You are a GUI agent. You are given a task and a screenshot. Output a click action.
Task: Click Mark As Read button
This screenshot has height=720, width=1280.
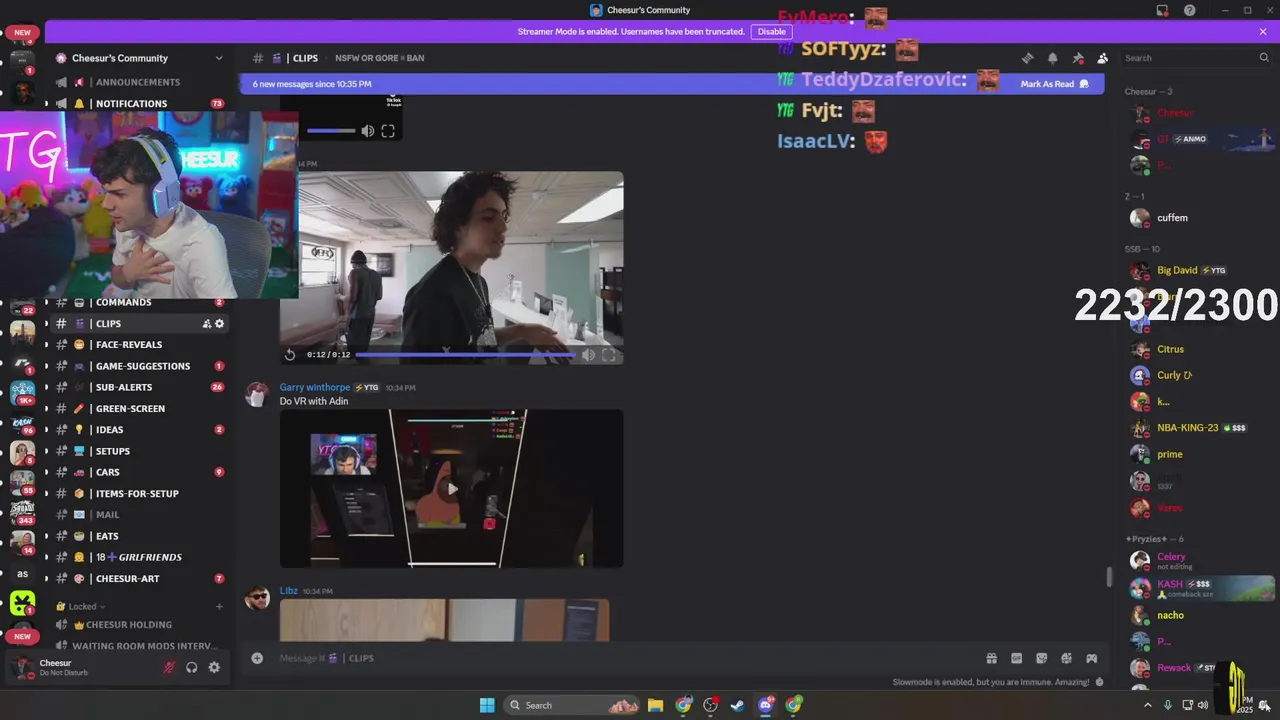(1054, 84)
